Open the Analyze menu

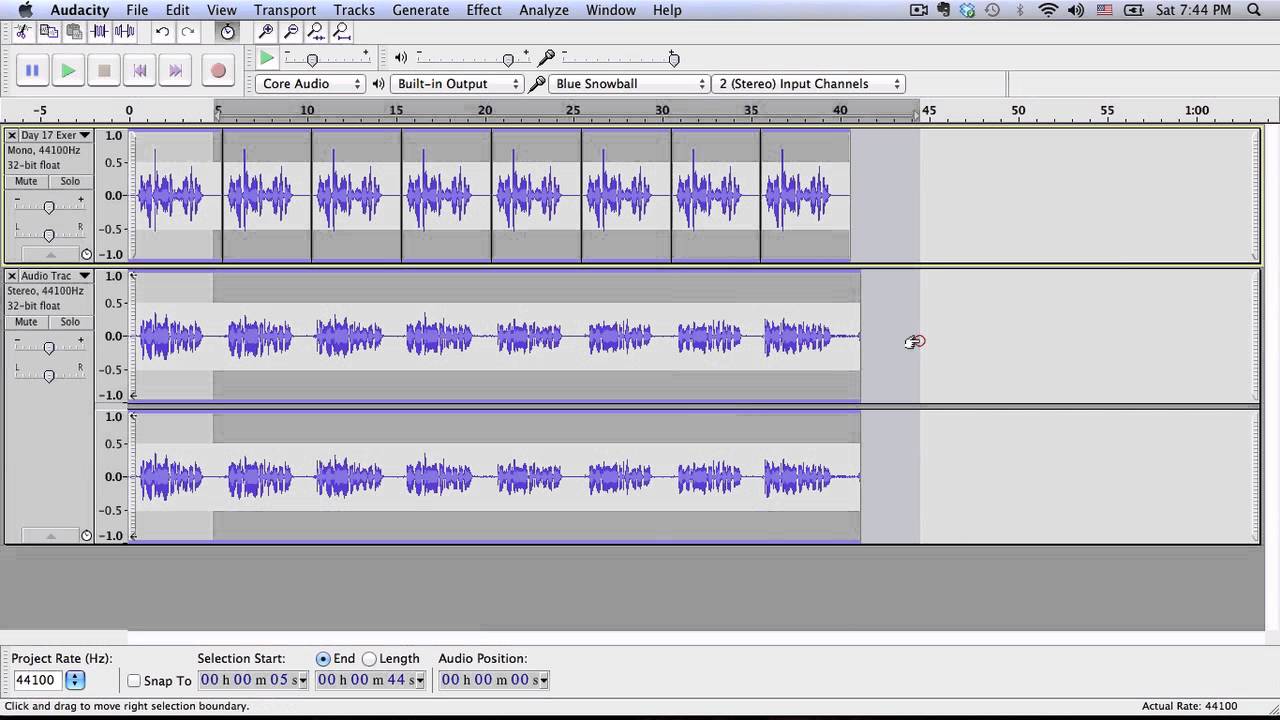coord(542,10)
